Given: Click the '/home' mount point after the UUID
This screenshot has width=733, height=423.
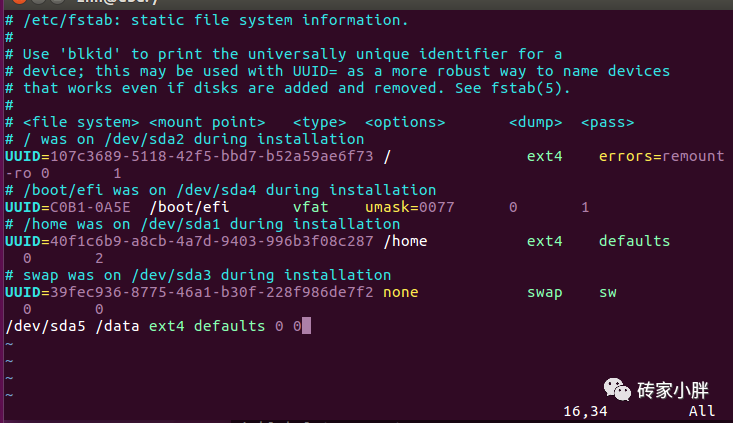Looking at the screenshot, I should [405, 241].
